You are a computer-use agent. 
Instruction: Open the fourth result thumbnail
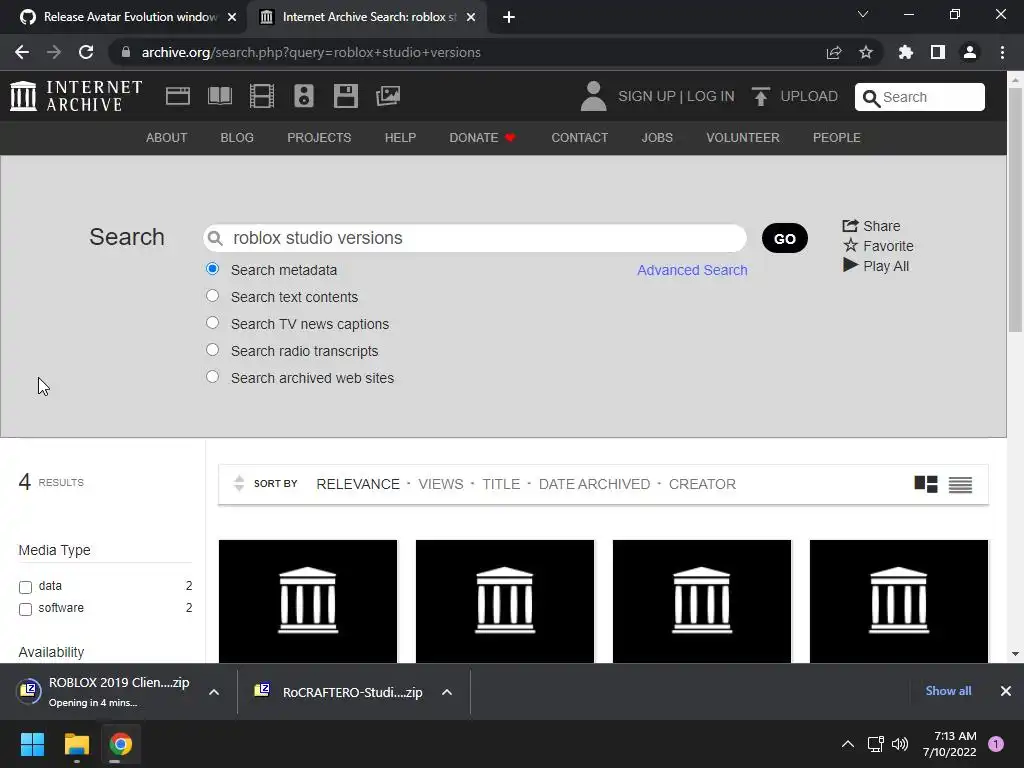point(899,601)
